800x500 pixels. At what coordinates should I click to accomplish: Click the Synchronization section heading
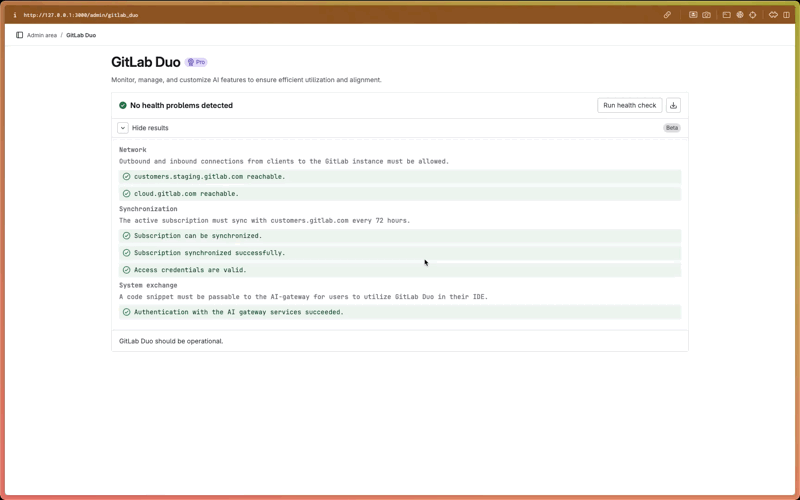pos(148,209)
